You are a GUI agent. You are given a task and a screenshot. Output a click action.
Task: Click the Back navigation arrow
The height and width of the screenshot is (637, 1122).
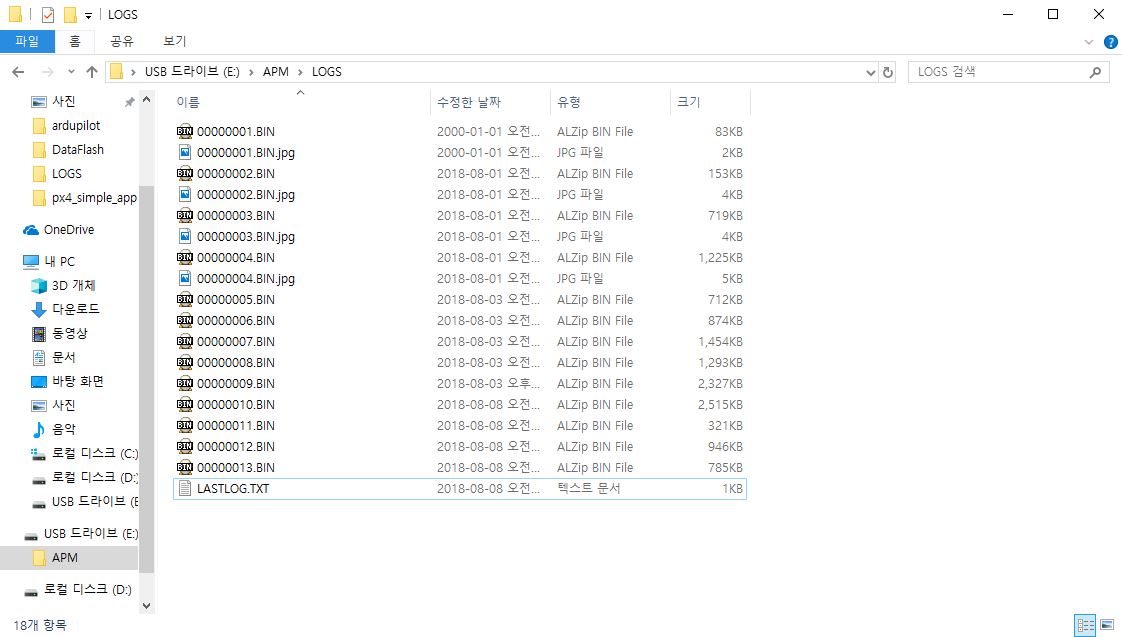click(x=19, y=72)
